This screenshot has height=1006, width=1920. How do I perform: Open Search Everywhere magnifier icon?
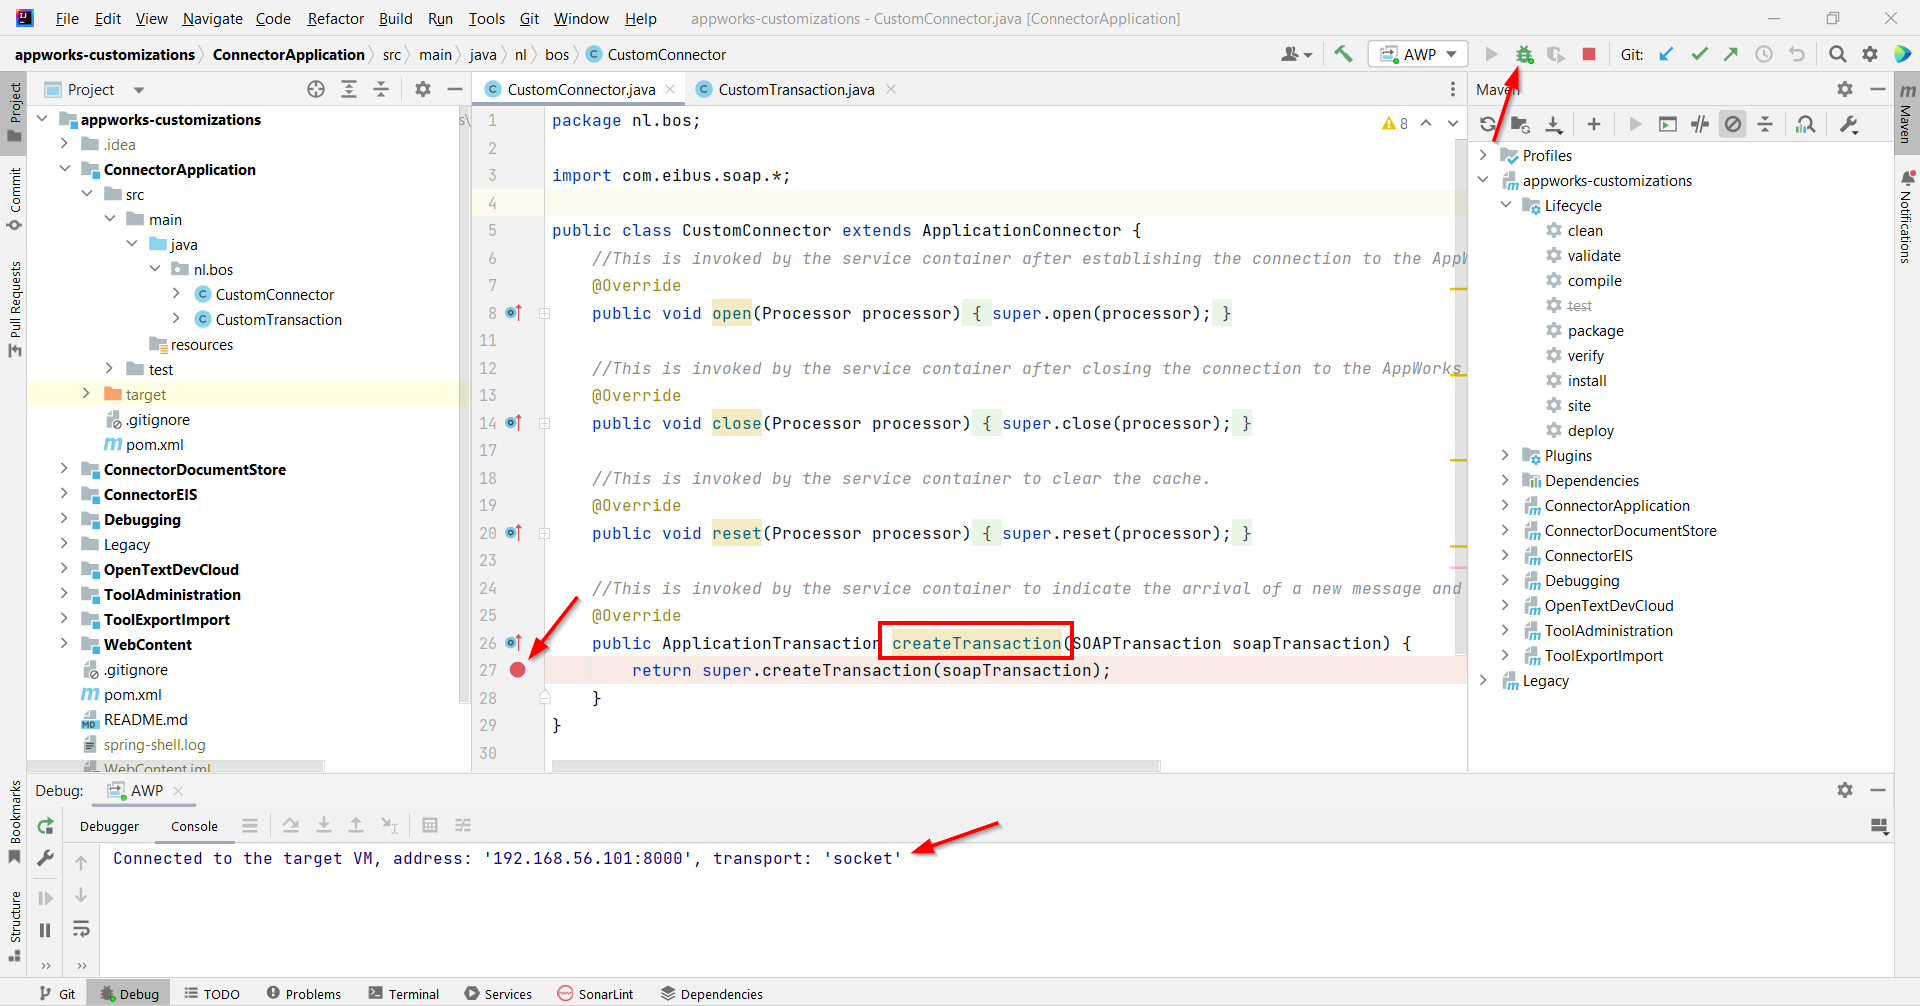point(1837,55)
